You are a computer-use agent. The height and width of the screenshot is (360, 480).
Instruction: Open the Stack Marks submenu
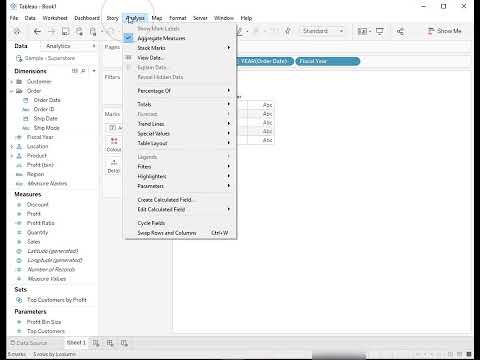(x=180, y=48)
